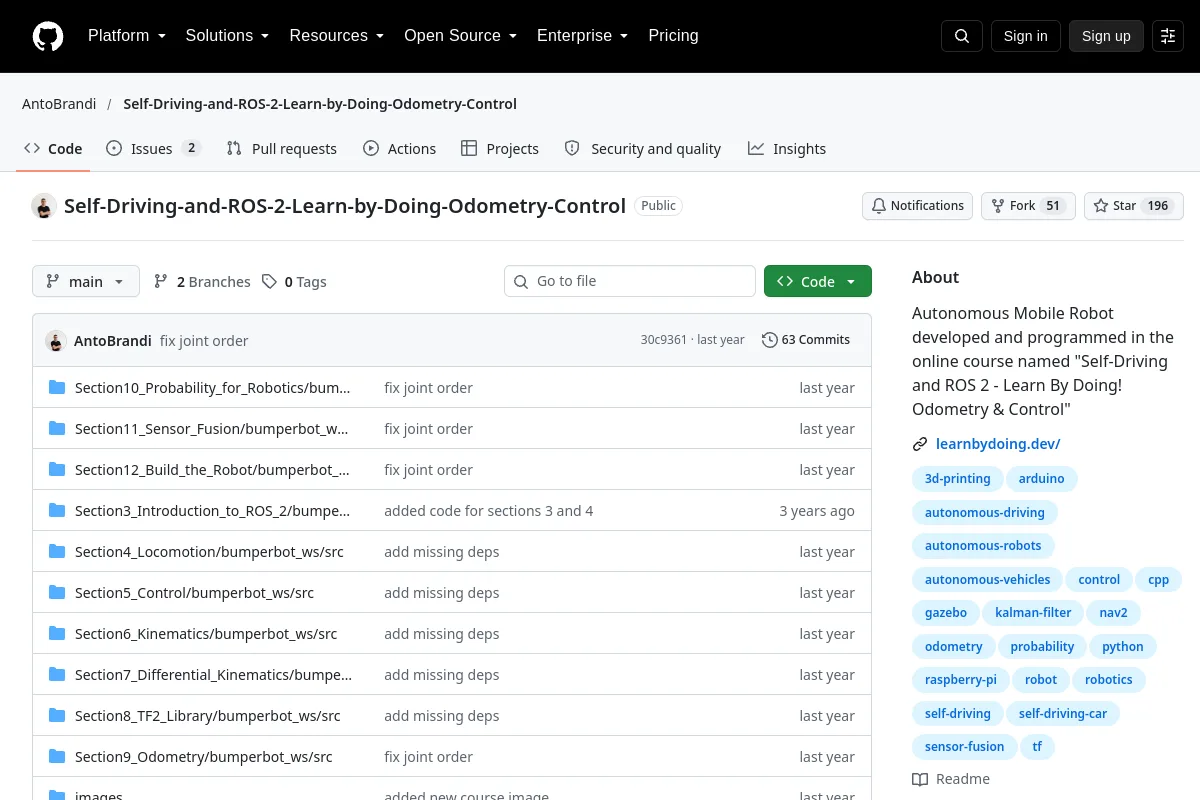Open the Pricing page

[673, 36]
